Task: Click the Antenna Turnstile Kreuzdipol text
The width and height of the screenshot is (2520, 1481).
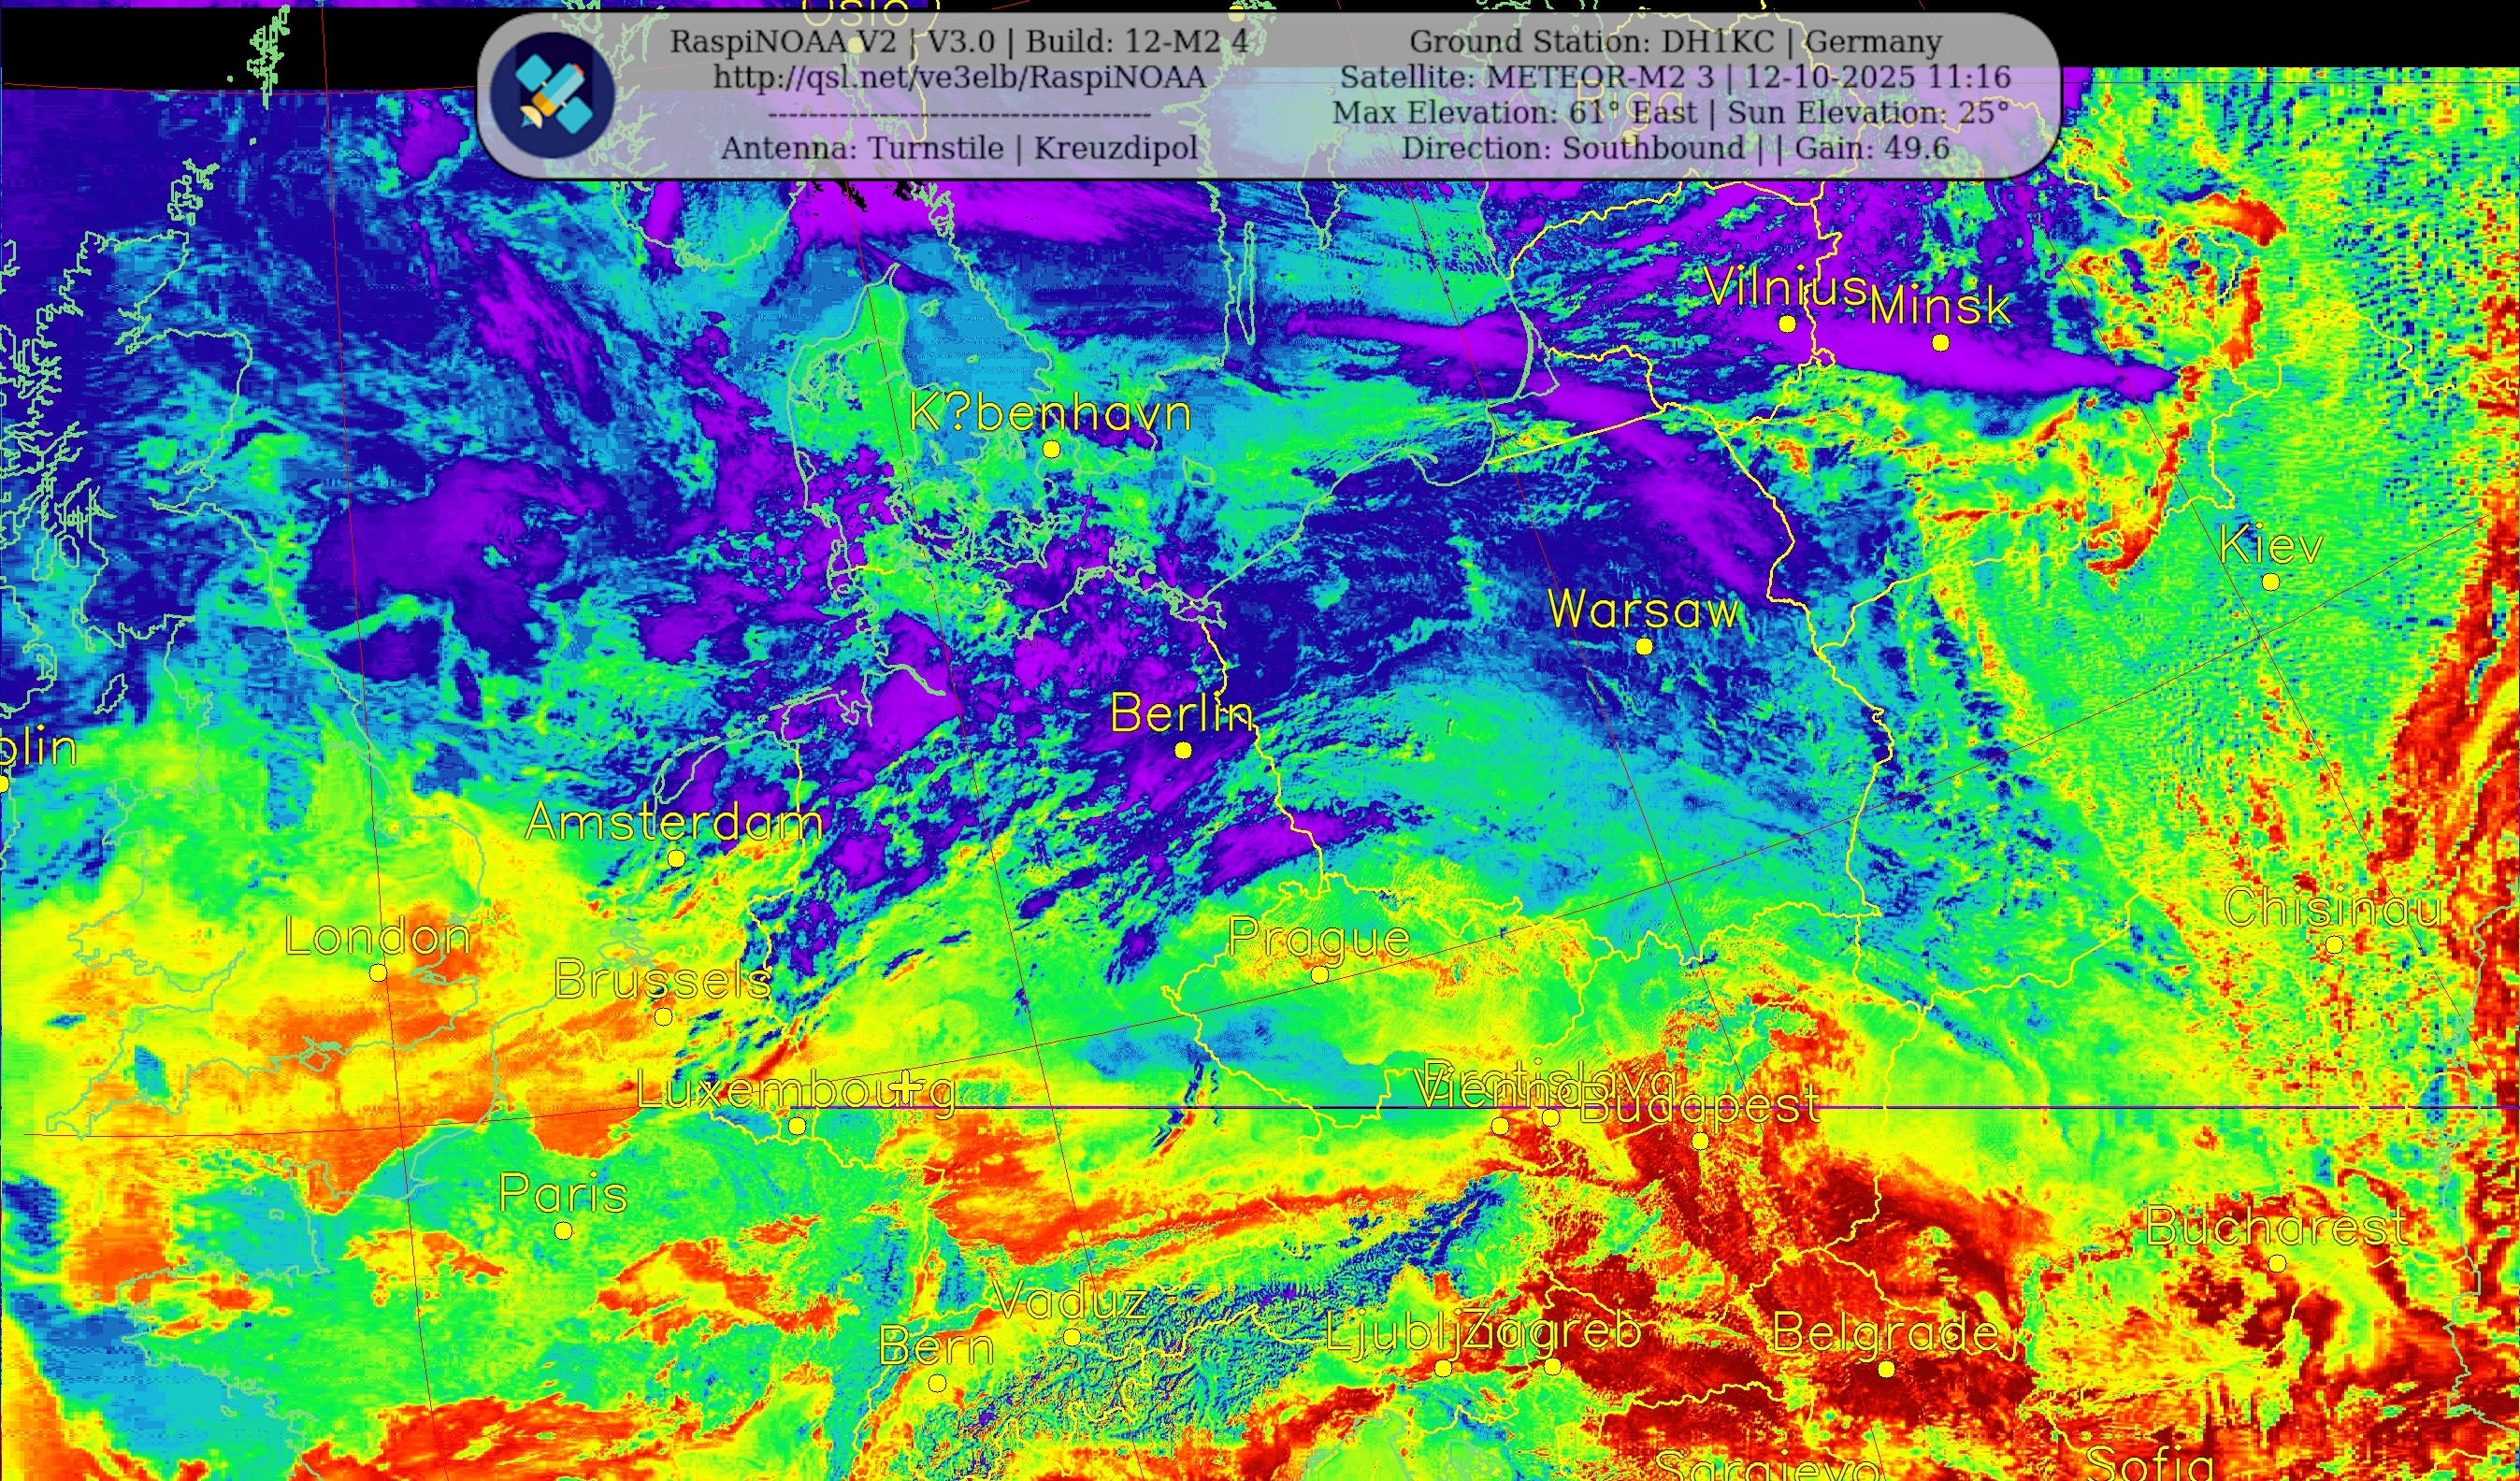Action: pos(959,148)
